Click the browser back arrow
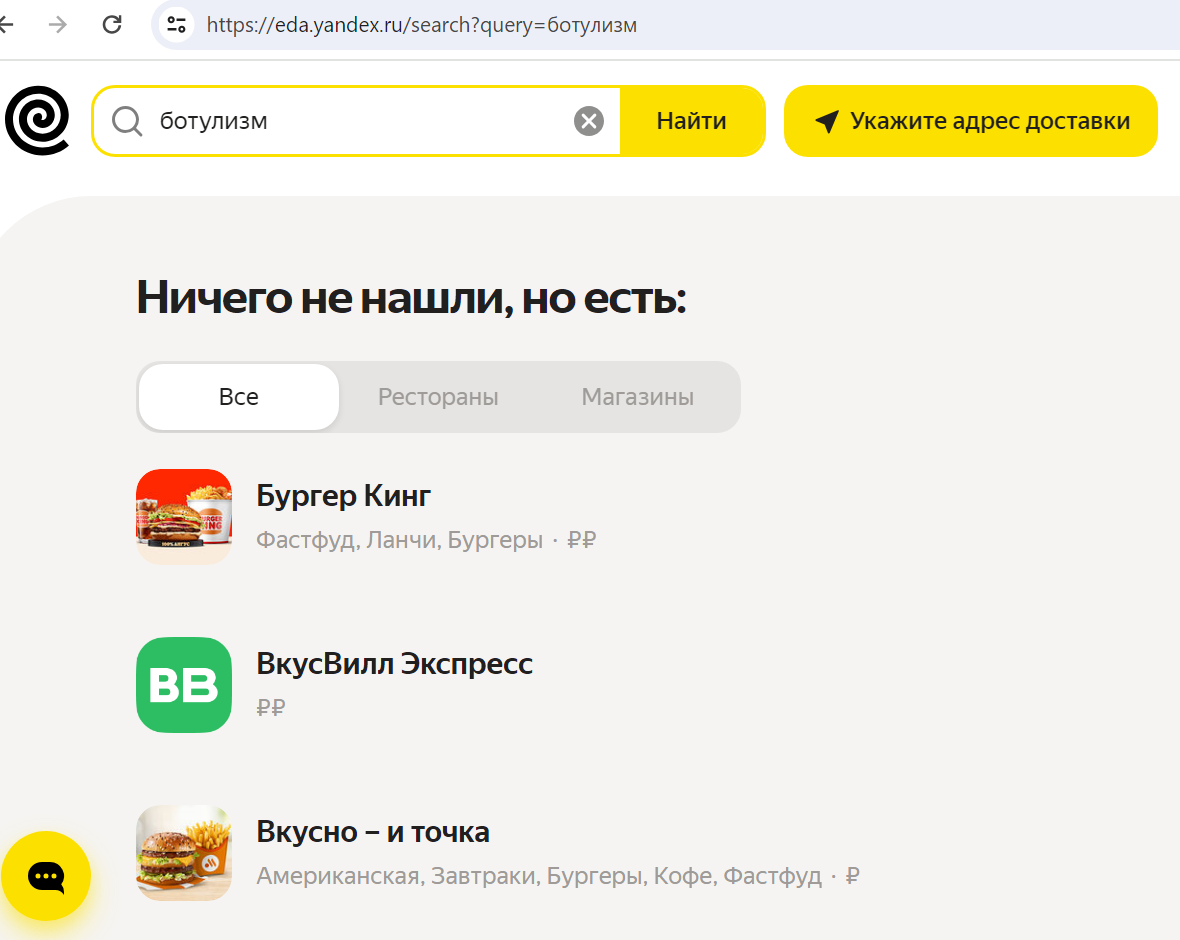Image resolution: width=1180 pixels, height=940 pixels. tap(6, 25)
